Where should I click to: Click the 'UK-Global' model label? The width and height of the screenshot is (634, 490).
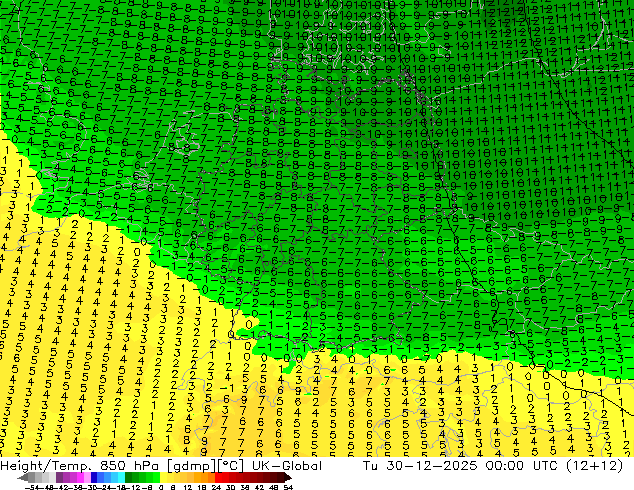[287, 466]
